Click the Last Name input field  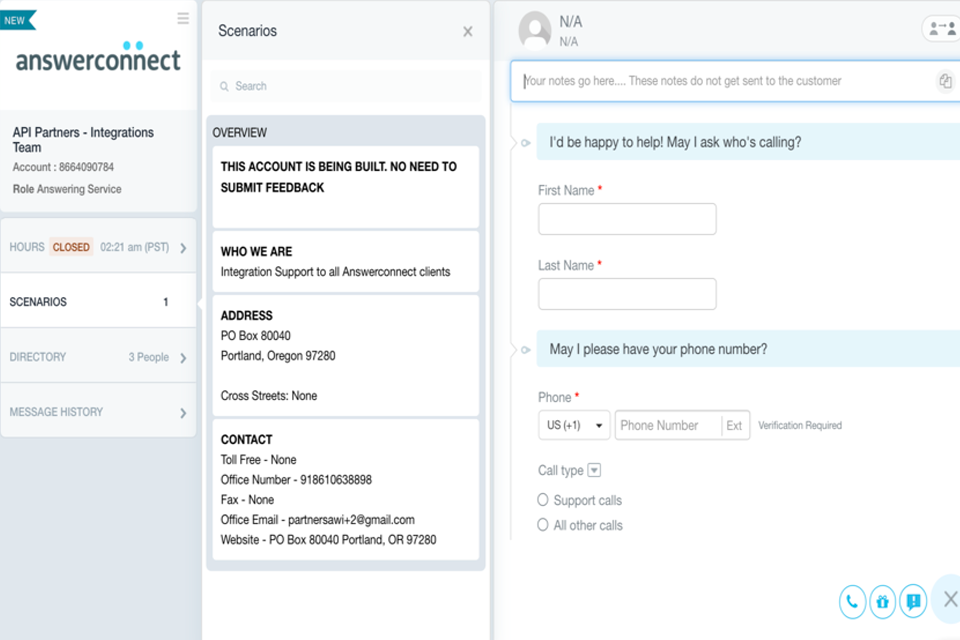(x=627, y=294)
